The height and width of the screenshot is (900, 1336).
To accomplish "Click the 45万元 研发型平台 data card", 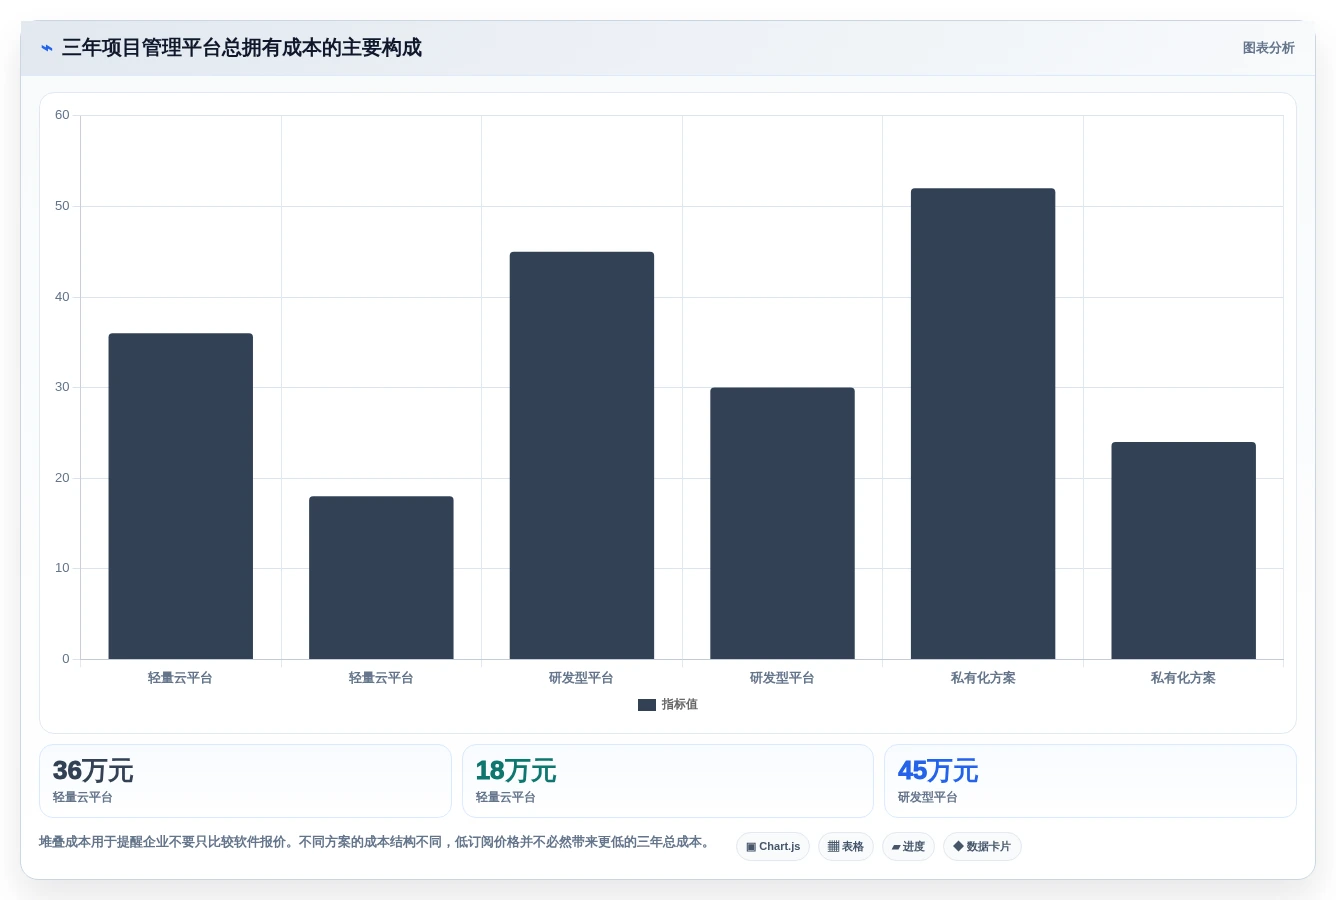I will click(1090, 781).
